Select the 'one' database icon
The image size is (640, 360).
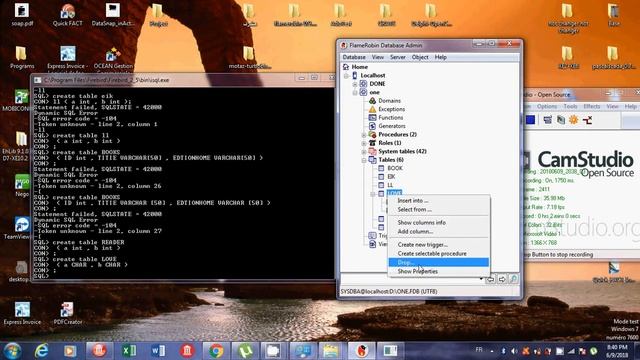point(363,92)
